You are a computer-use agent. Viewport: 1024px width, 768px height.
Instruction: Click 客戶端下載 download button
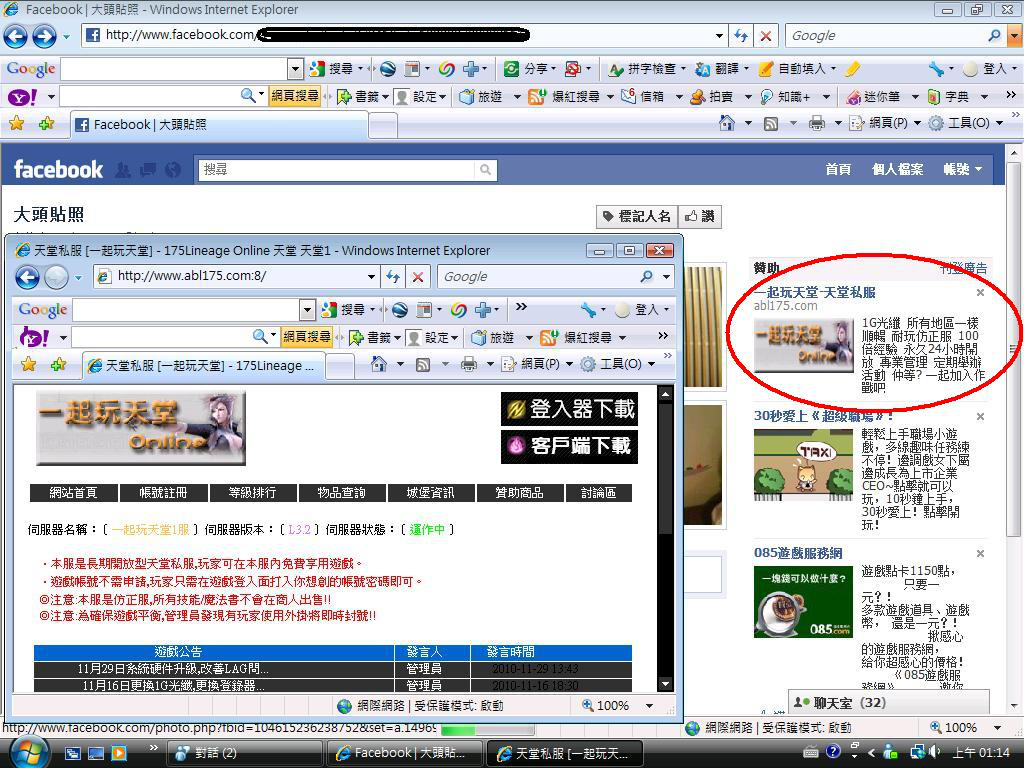pos(569,447)
